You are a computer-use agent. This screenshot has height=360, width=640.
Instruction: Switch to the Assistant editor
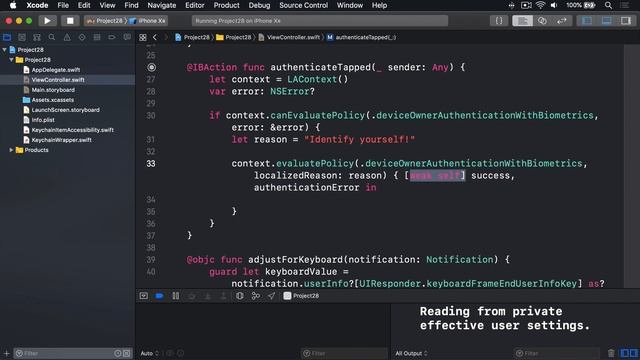542,20
